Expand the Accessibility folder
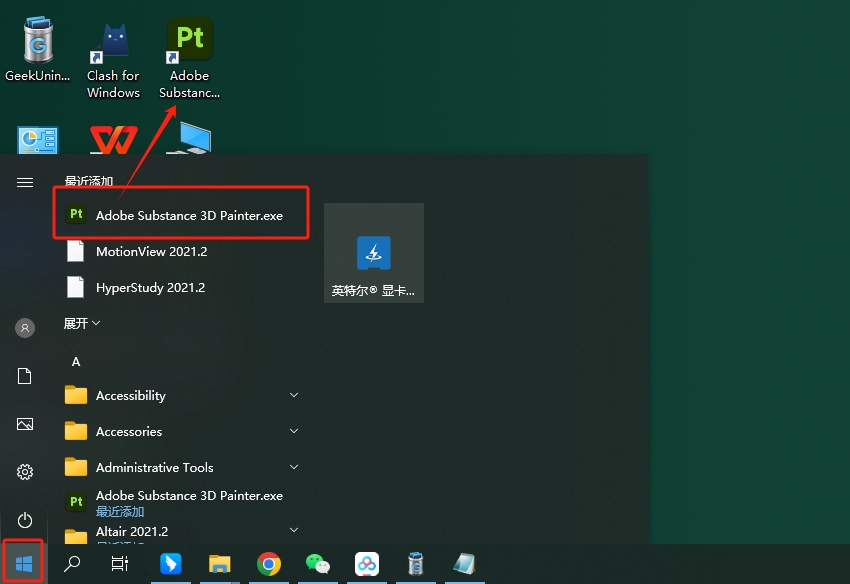This screenshot has width=850, height=584. (130, 395)
